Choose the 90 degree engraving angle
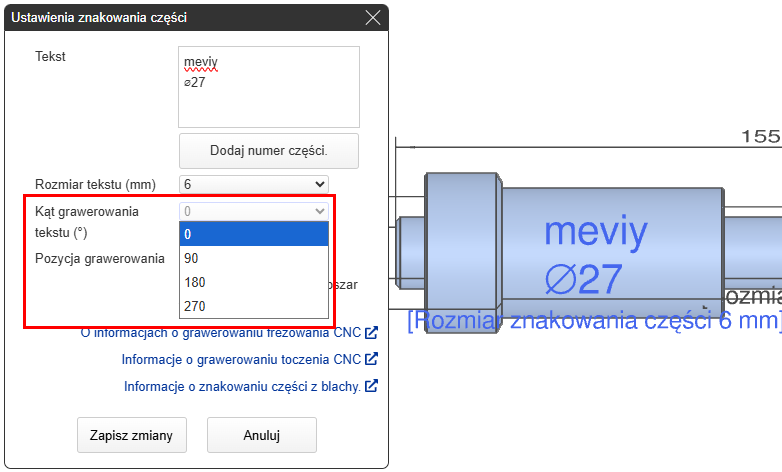The image size is (782, 472). pos(254,258)
